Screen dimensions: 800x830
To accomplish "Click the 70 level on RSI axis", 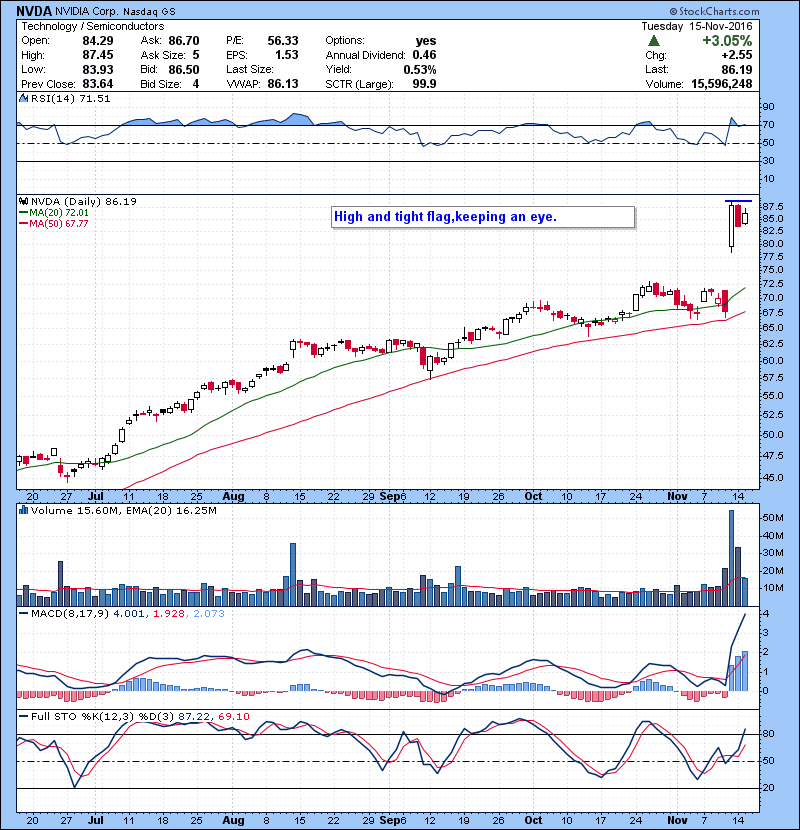I will click(x=768, y=125).
